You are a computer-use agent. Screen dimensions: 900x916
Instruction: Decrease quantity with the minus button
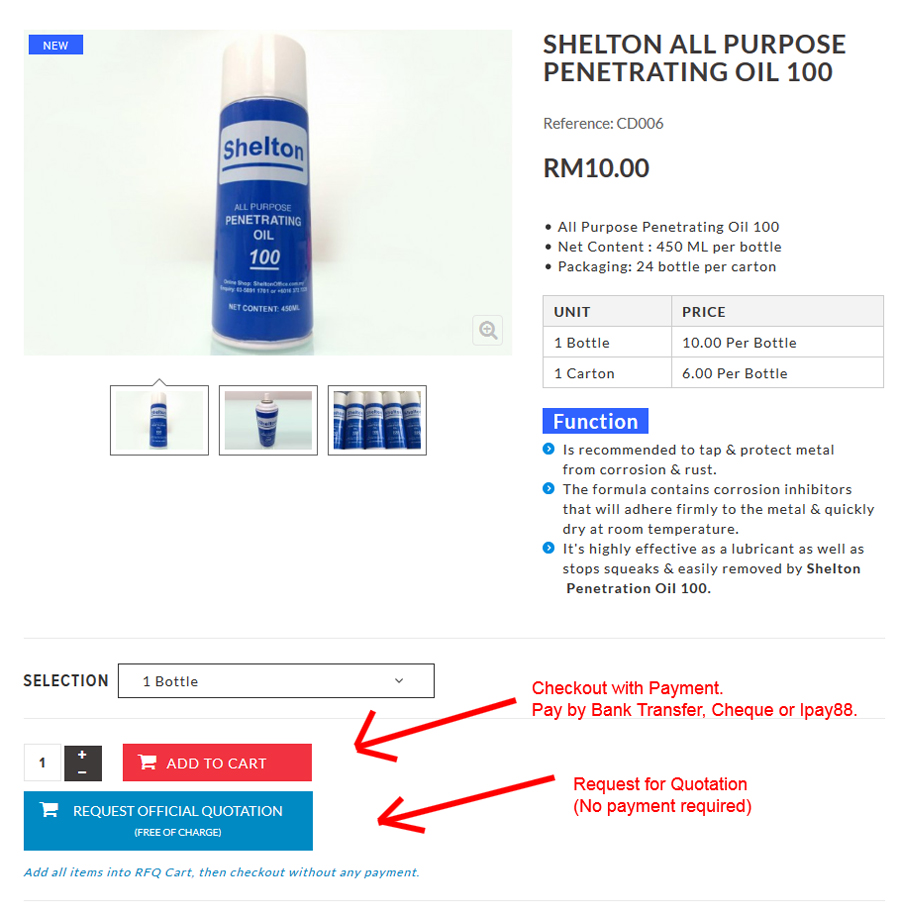pos(82,772)
